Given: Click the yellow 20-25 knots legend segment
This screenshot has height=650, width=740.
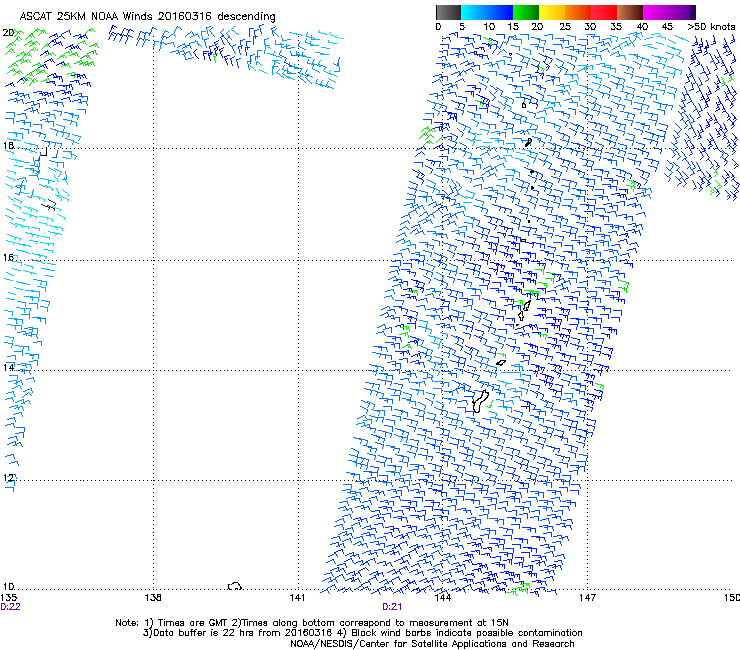Looking at the screenshot, I should pyautogui.click(x=552, y=12).
